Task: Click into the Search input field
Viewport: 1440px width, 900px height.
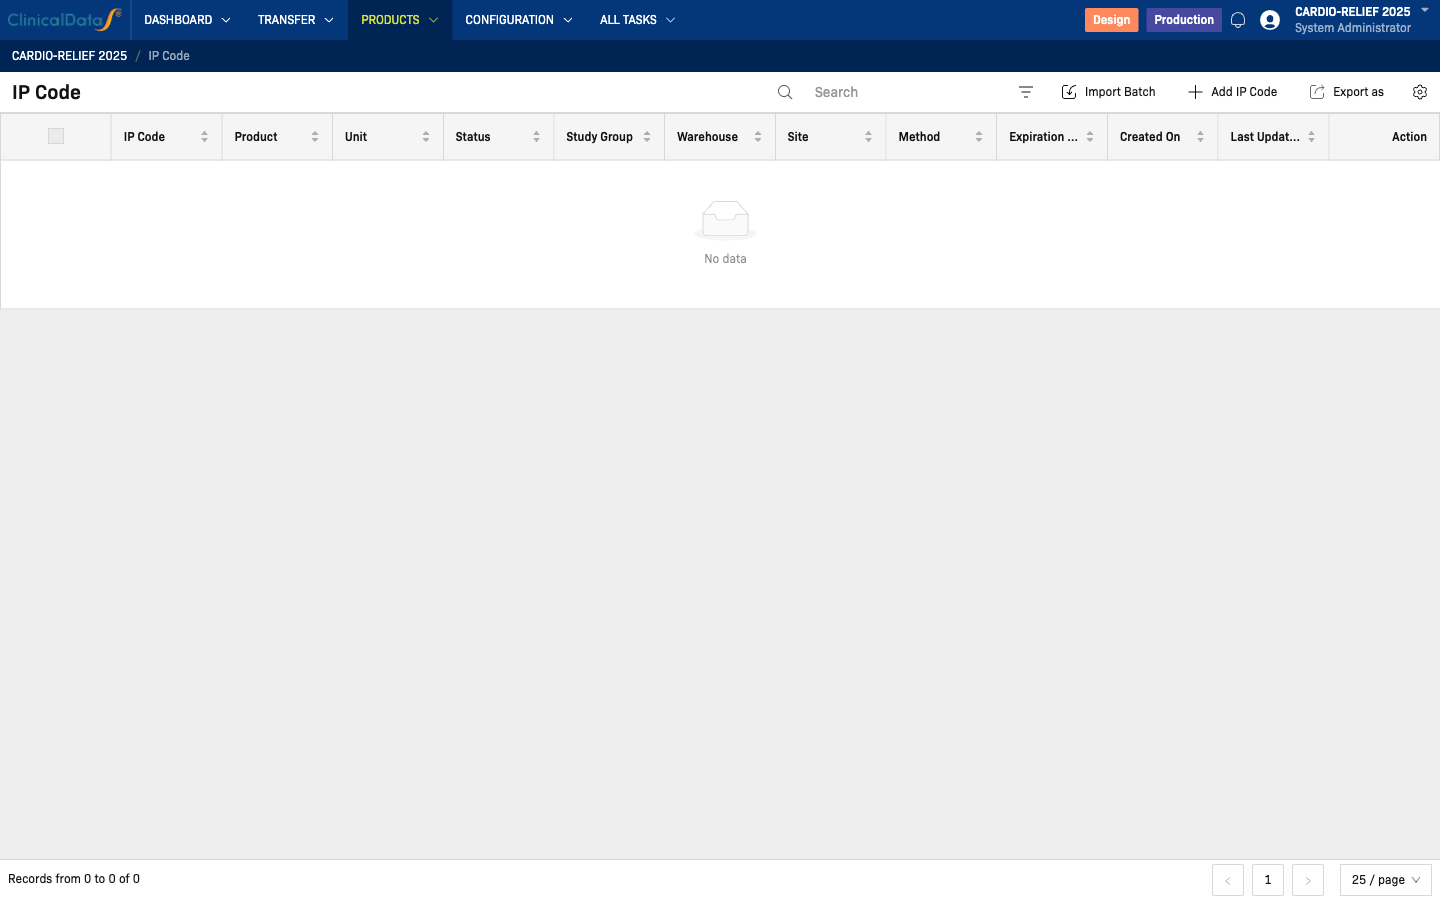Action: tap(900, 92)
